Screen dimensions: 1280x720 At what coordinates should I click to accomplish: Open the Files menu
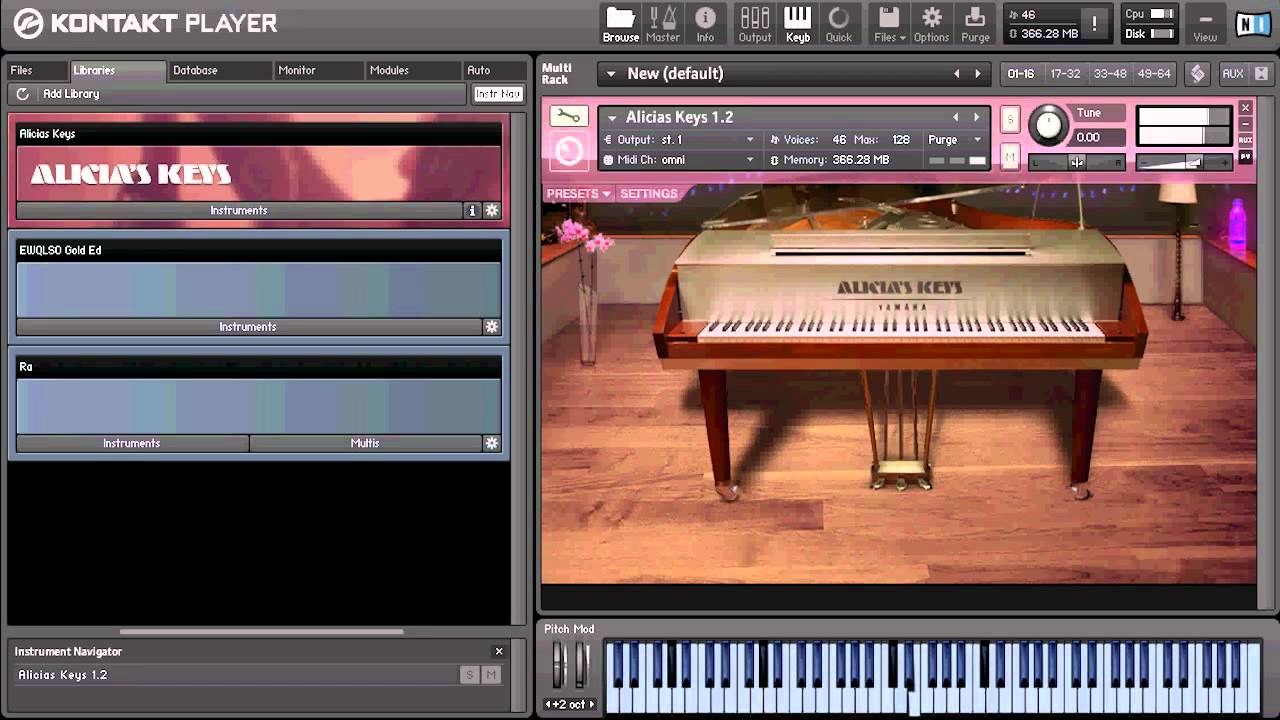coord(889,24)
